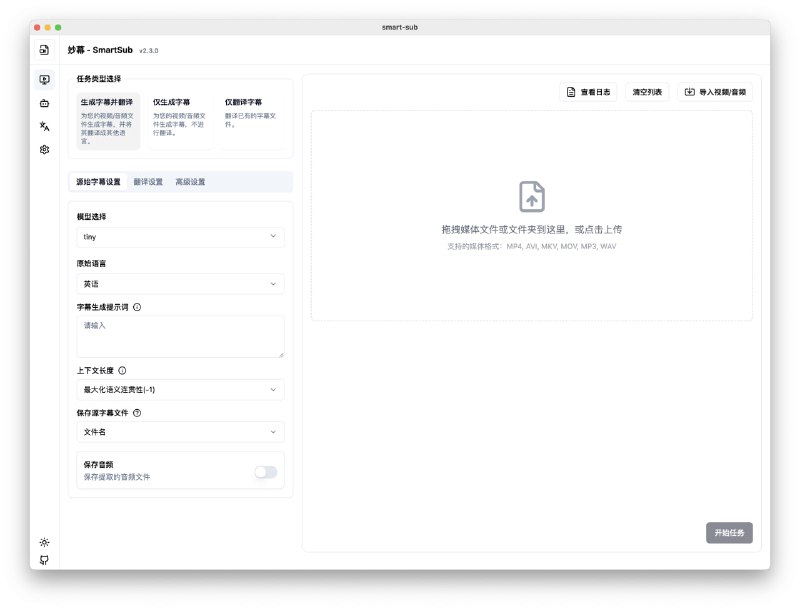
Task: Click info icon beside 上下文长度
Action: pyautogui.click(x=122, y=370)
